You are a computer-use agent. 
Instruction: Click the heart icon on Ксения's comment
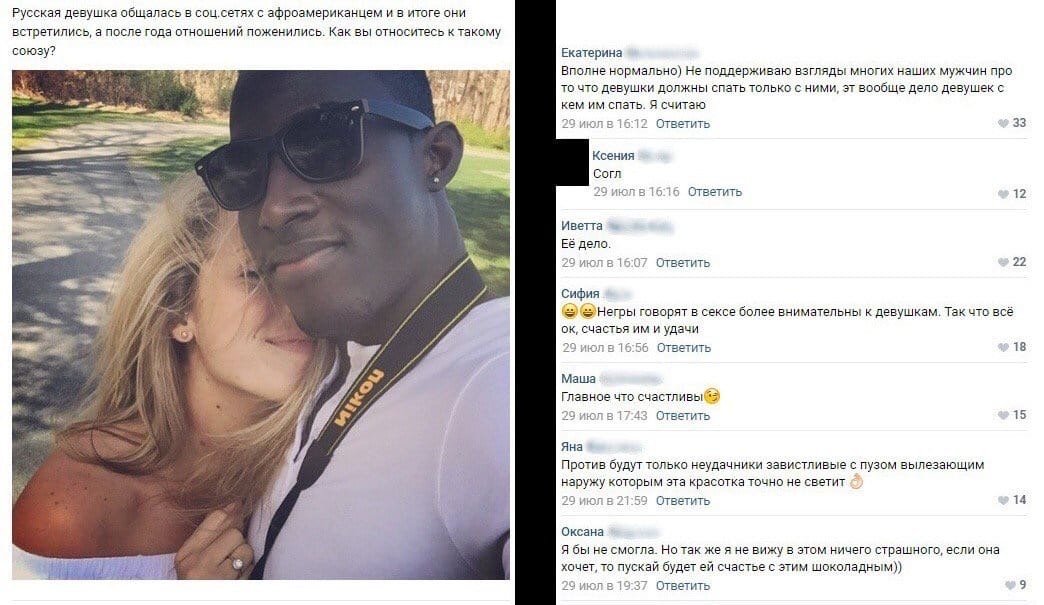pyautogui.click(x=1003, y=194)
